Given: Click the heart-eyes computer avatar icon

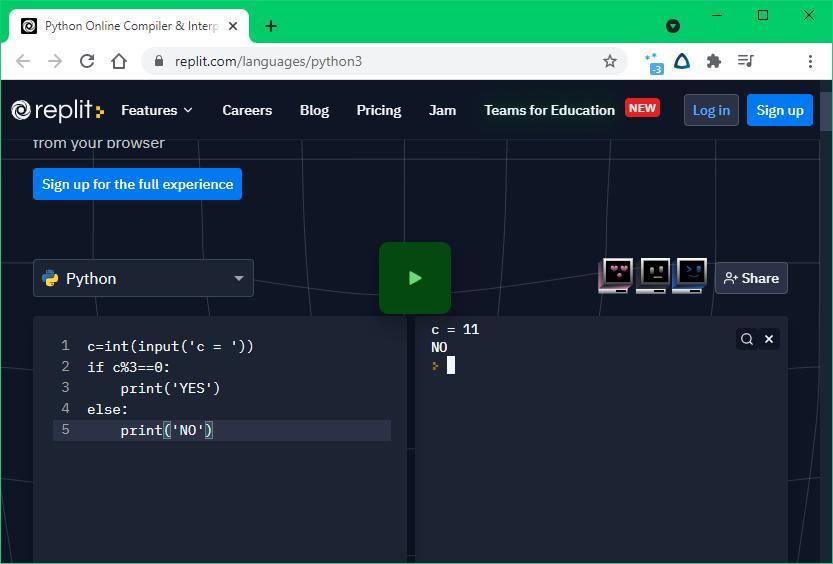Looking at the screenshot, I should (616, 275).
